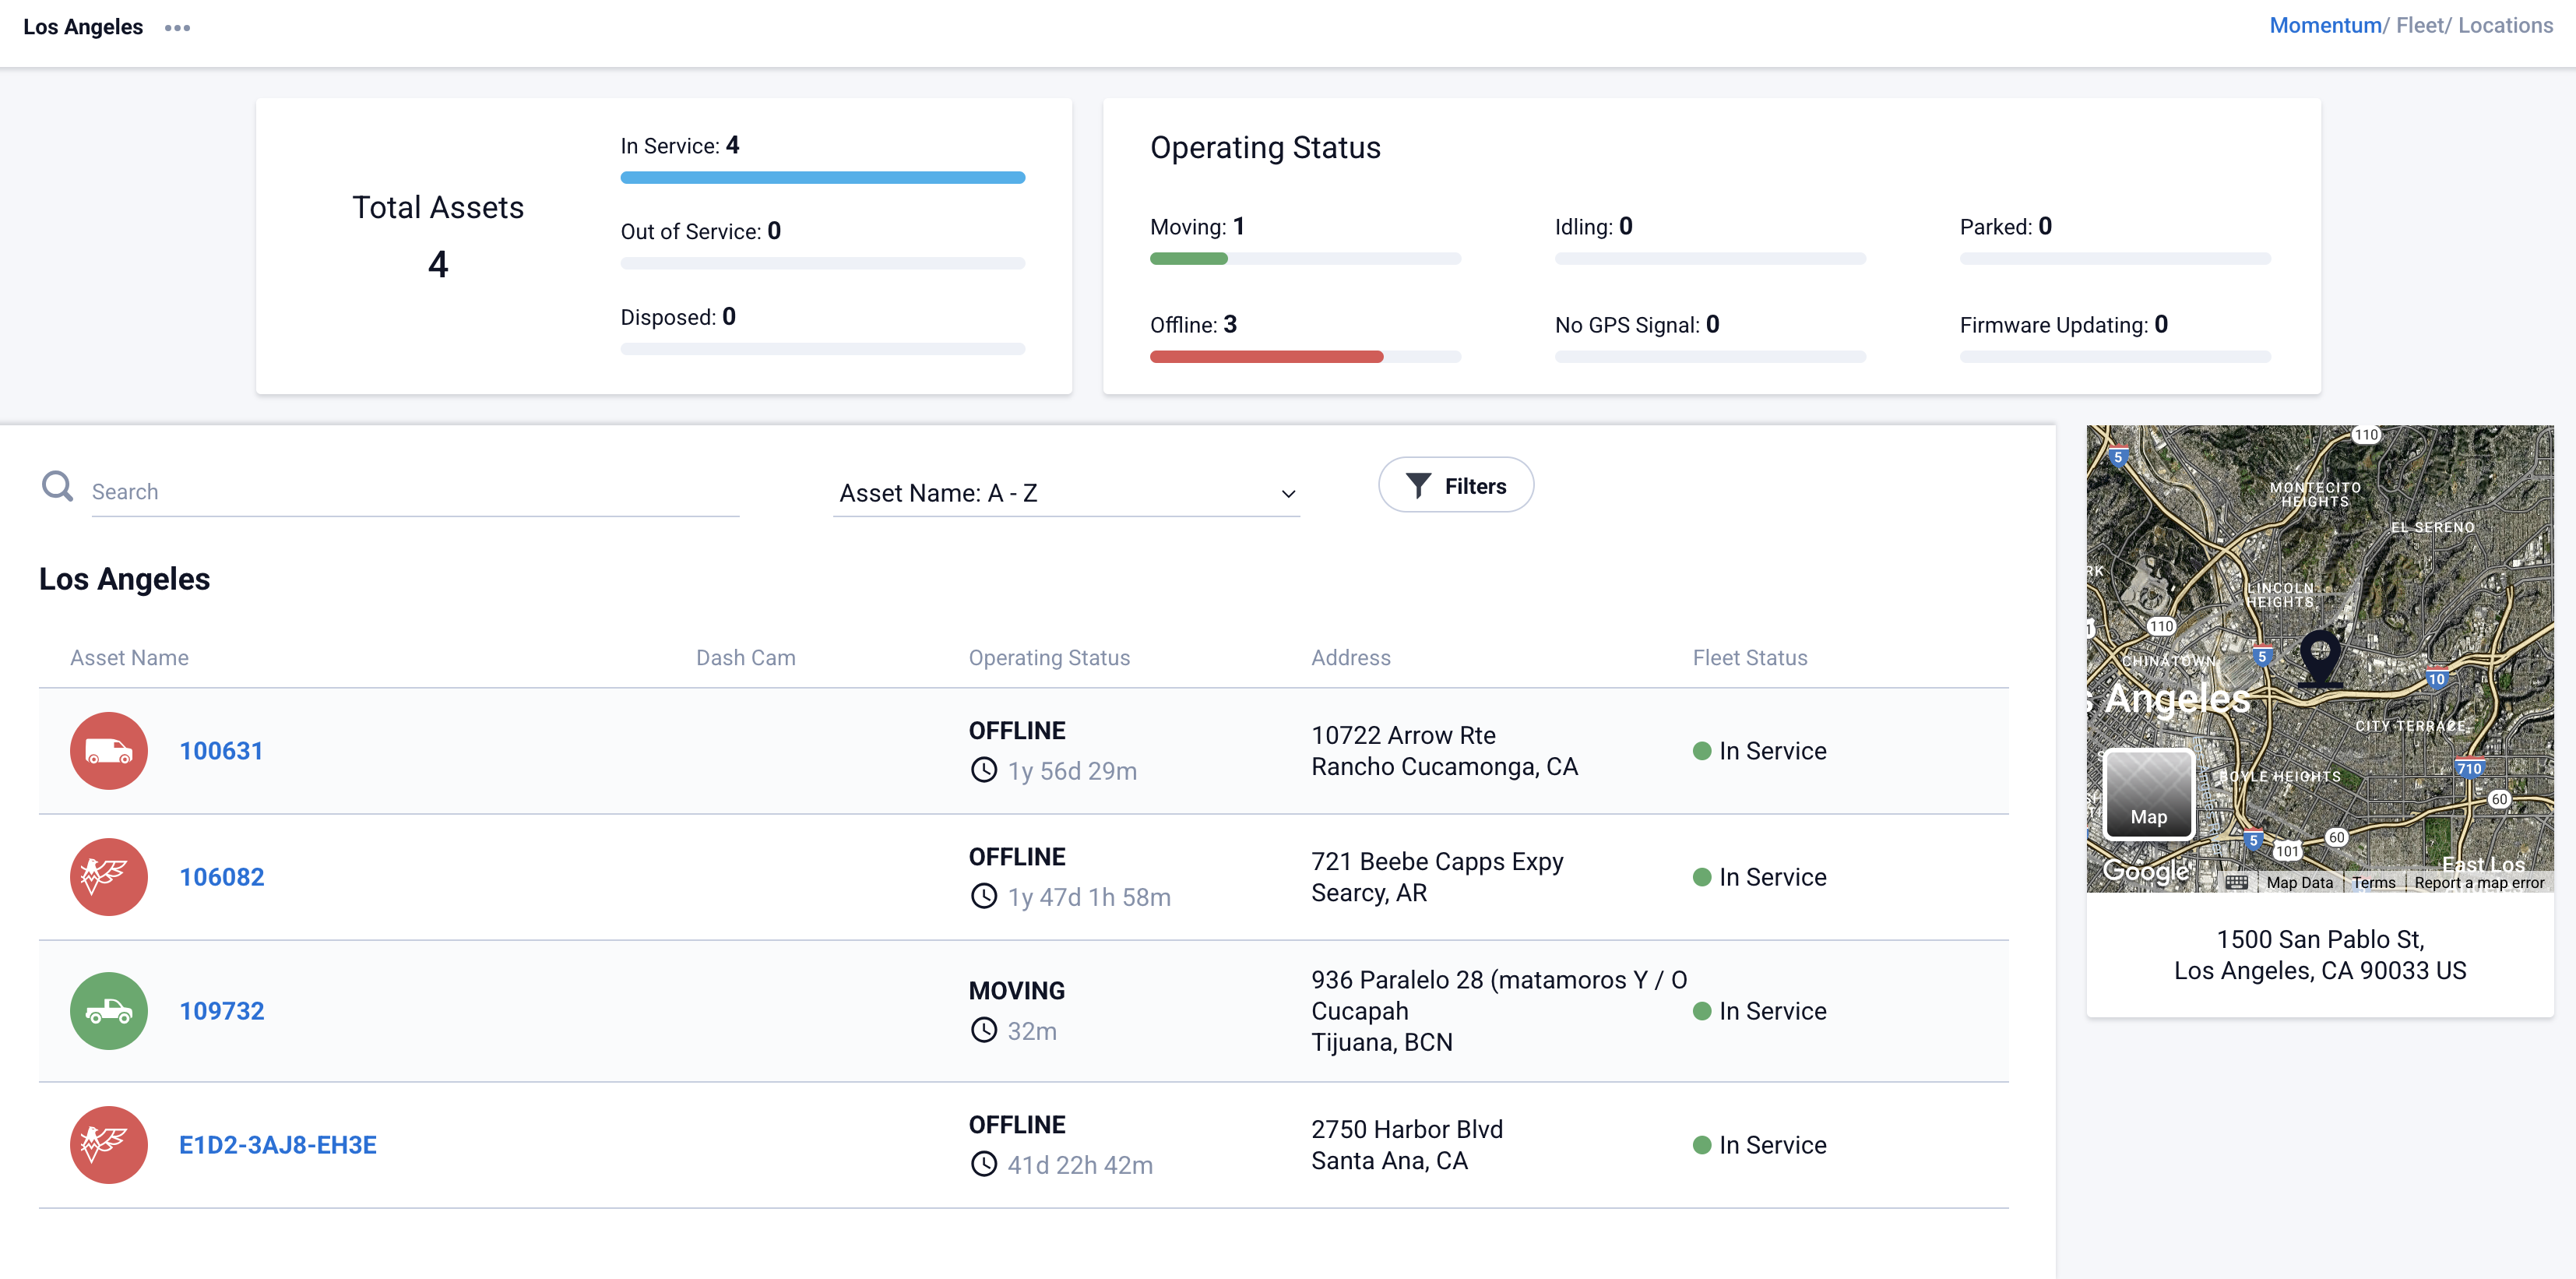Click the green pickup truck icon for 109732
Screen dimensions: 2576x1279
[x=108, y=1010]
